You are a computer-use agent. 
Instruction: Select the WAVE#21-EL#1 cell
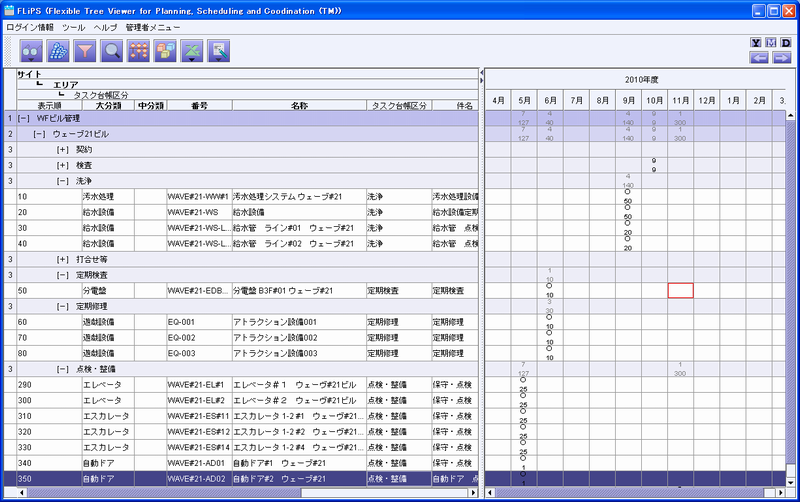point(199,385)
